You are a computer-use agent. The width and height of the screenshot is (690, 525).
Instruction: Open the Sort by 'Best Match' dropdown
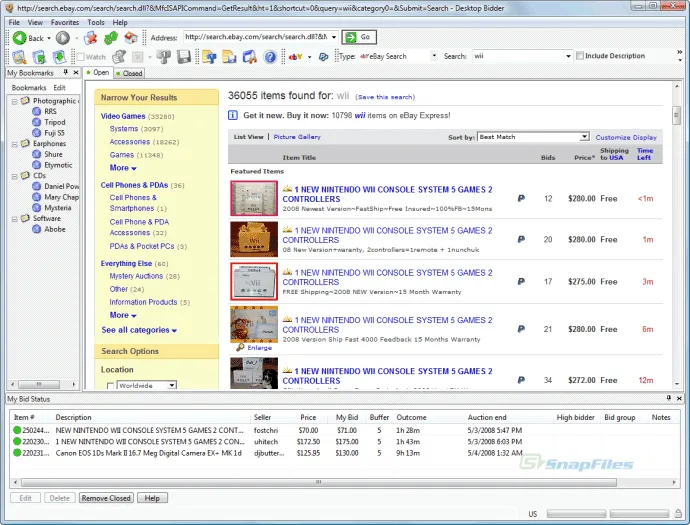[584, 137]
